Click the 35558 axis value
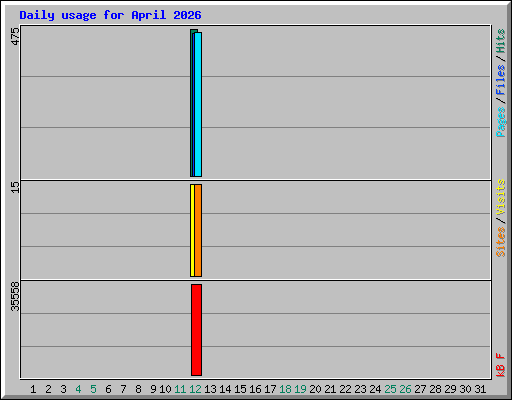This screenshot has width=512, height=400. pos(15,296)
